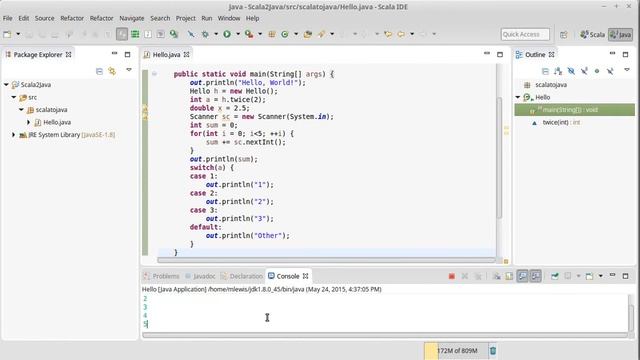Switch to the Scala perspective
Screen dimensions: 640x360
click(592, 35)
